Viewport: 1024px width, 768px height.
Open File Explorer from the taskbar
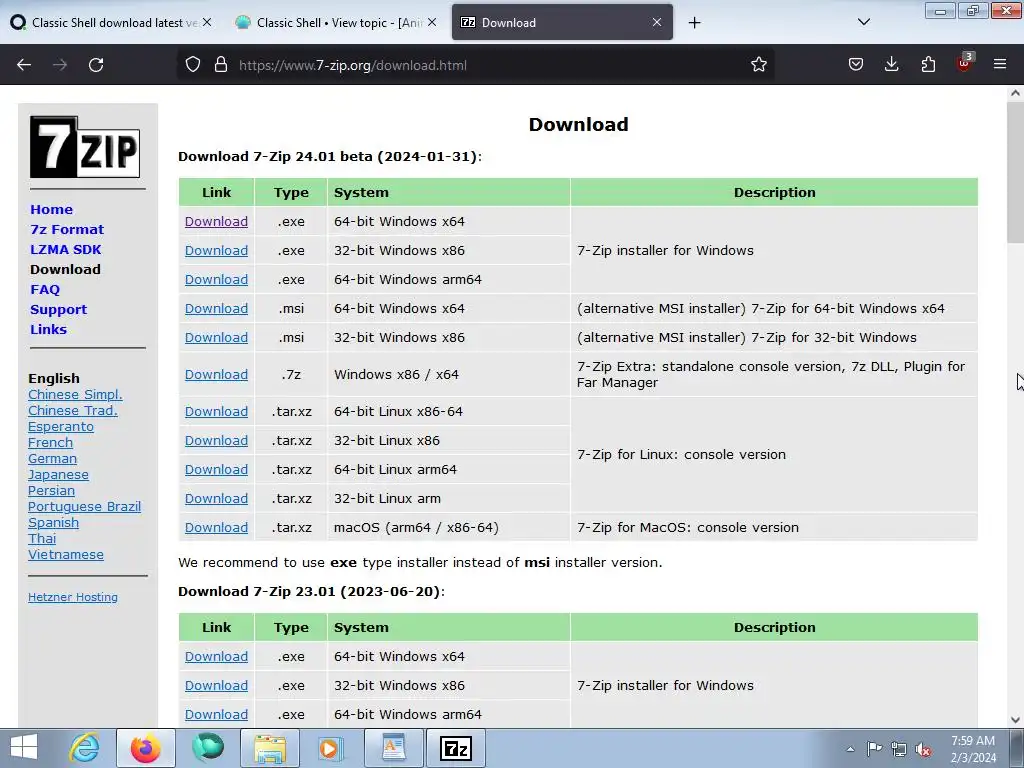pos(270,748)
